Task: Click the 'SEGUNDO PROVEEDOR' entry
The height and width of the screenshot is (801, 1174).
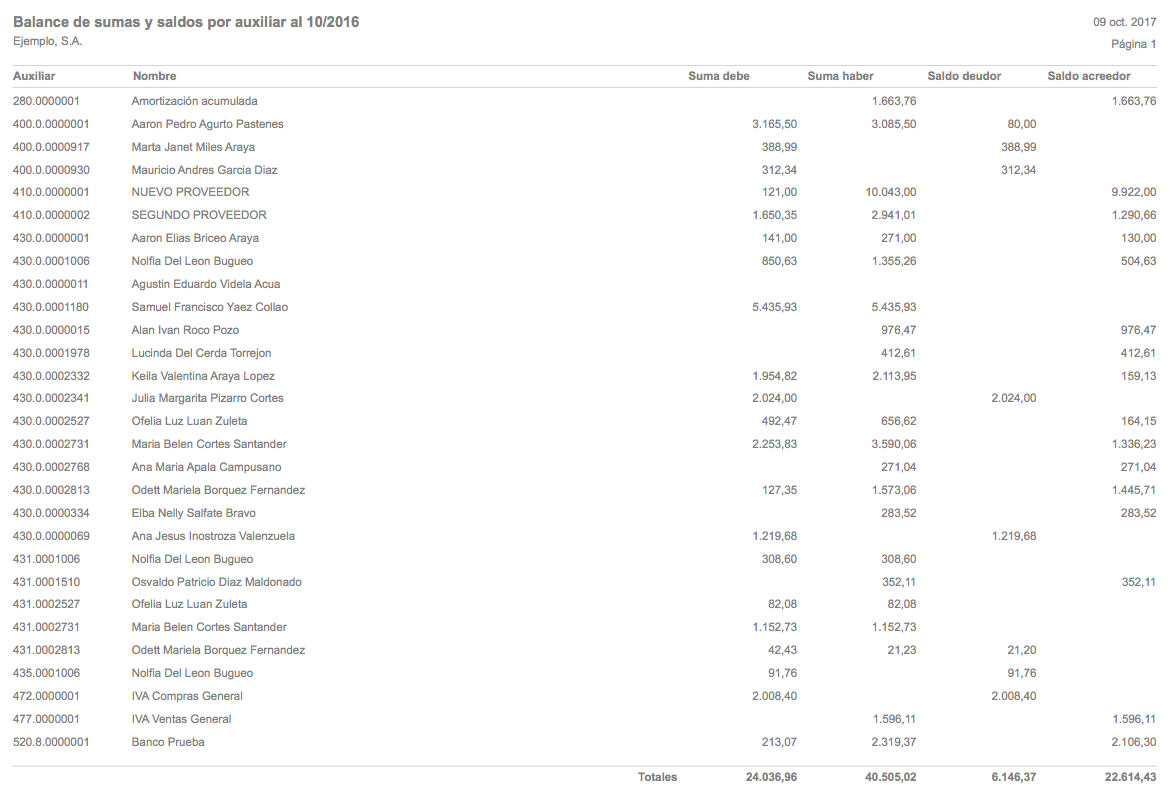Action: pyautogui.click(x=198, y=215)
